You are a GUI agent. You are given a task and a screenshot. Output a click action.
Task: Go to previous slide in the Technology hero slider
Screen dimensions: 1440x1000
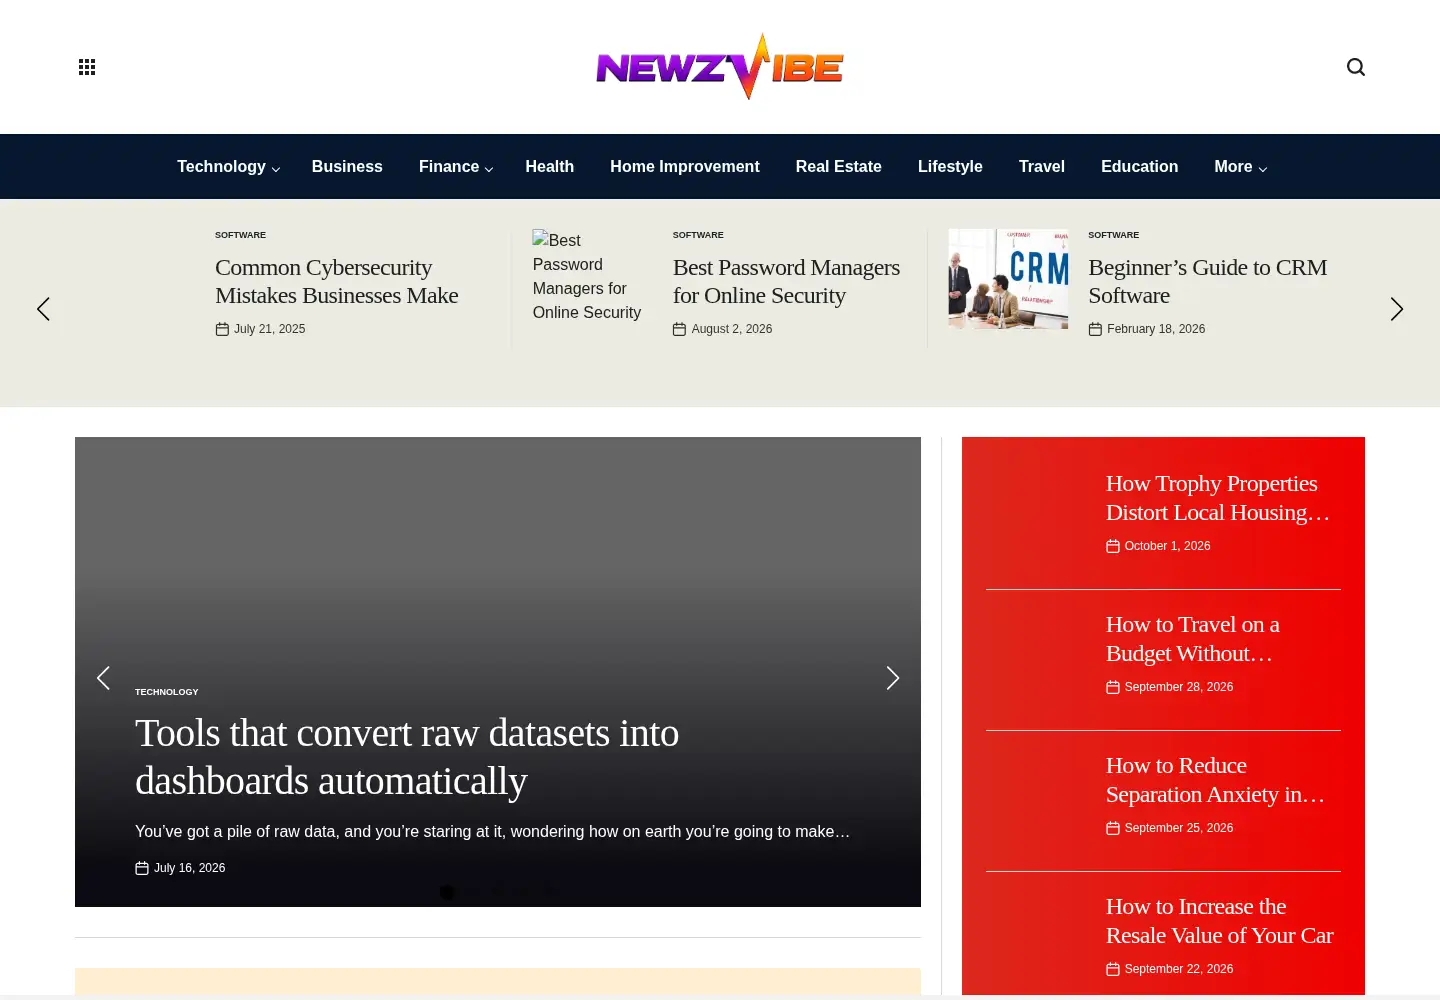click(x=103, y=678)
